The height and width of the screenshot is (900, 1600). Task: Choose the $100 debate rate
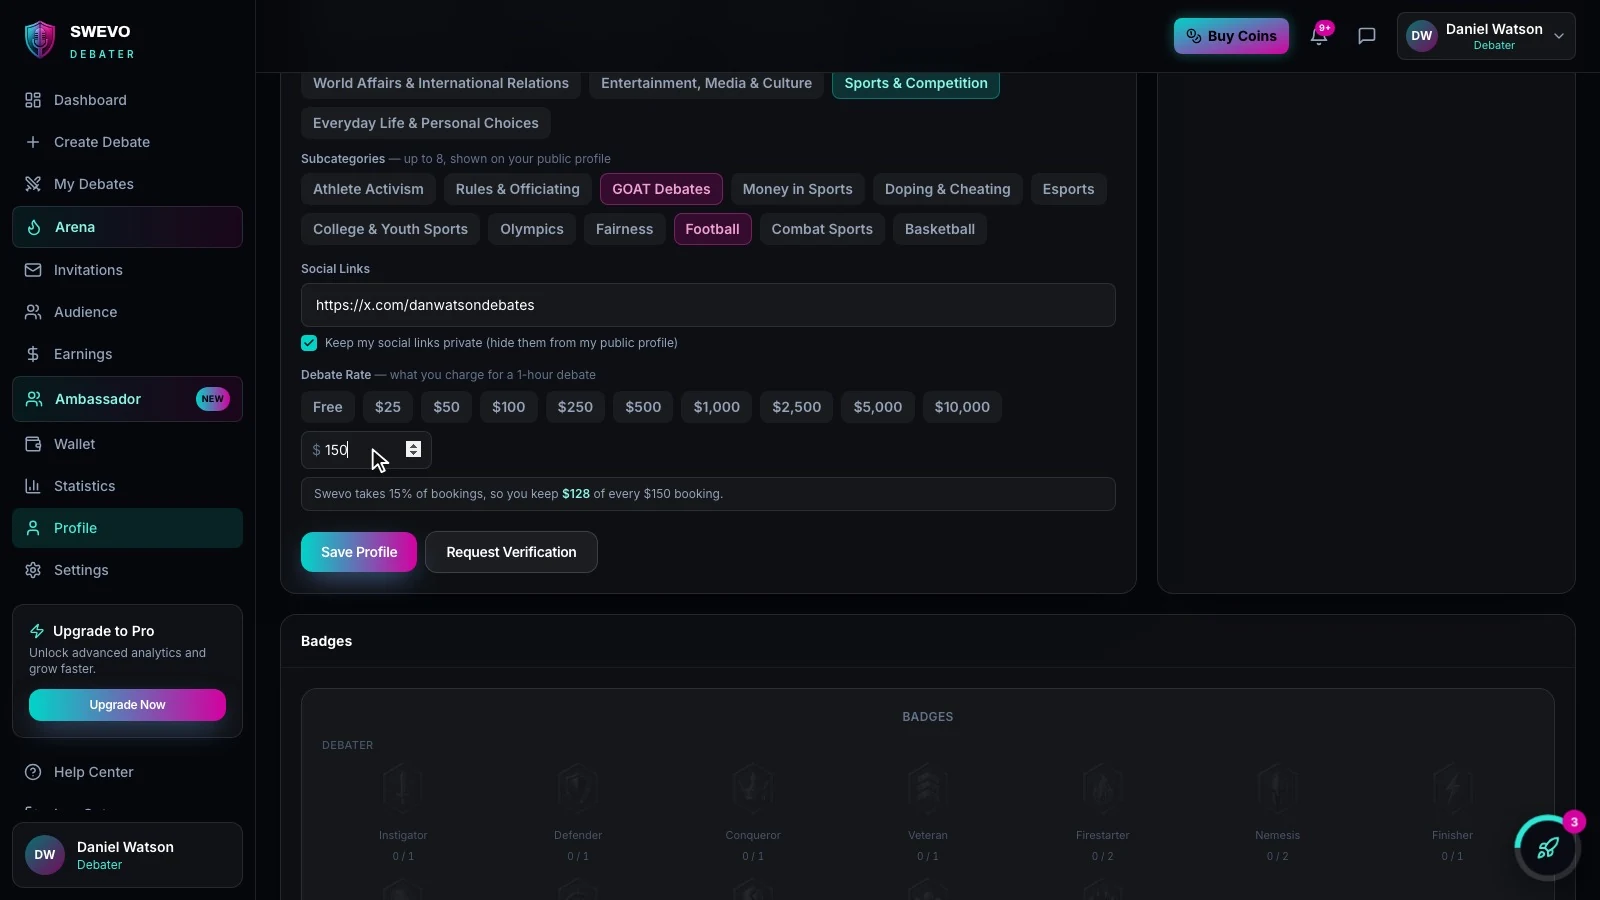coord(508,407)
